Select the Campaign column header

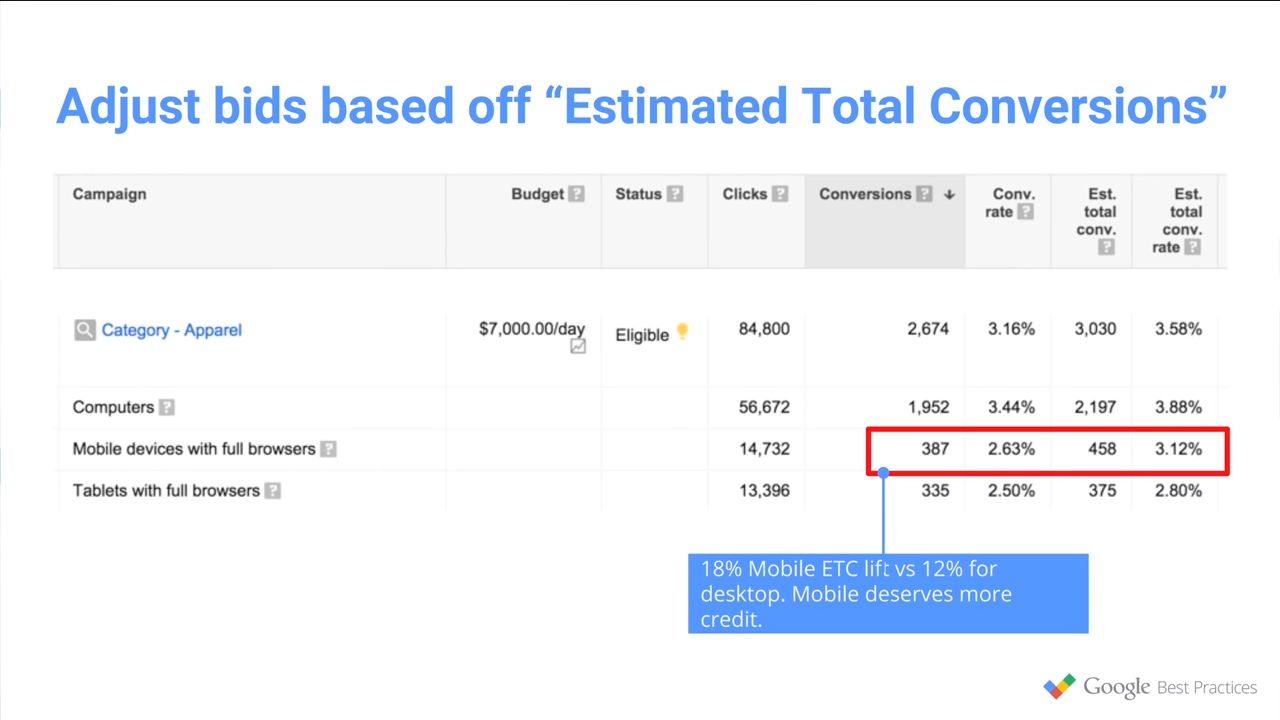(109, 194)
